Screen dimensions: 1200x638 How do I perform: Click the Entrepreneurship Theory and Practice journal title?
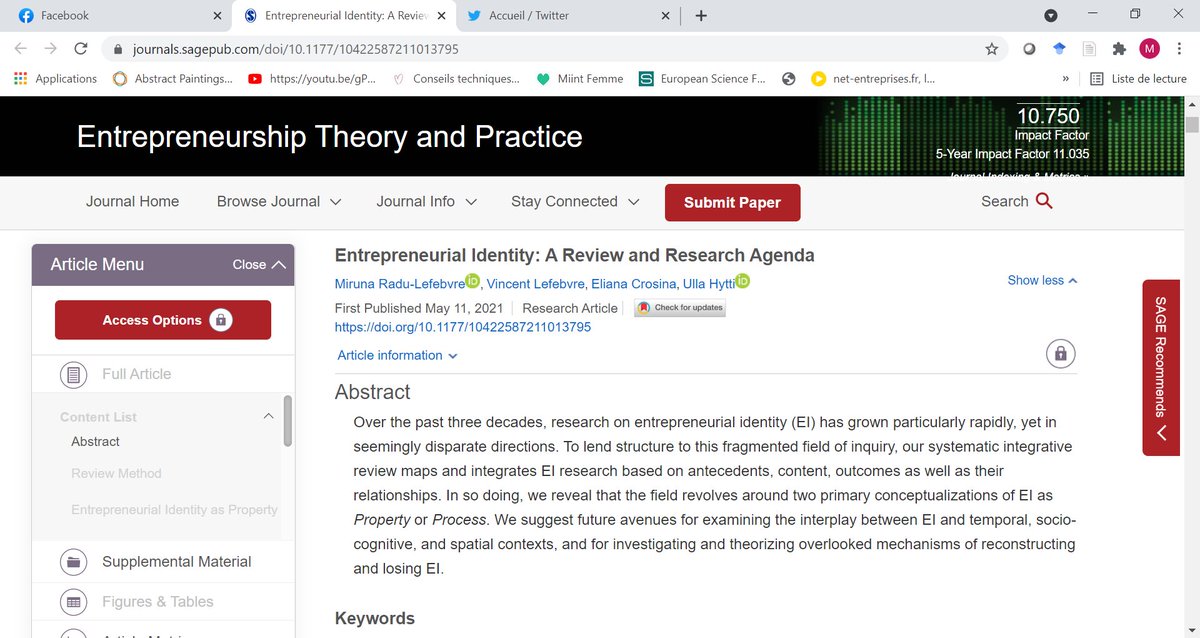[329, 137]
